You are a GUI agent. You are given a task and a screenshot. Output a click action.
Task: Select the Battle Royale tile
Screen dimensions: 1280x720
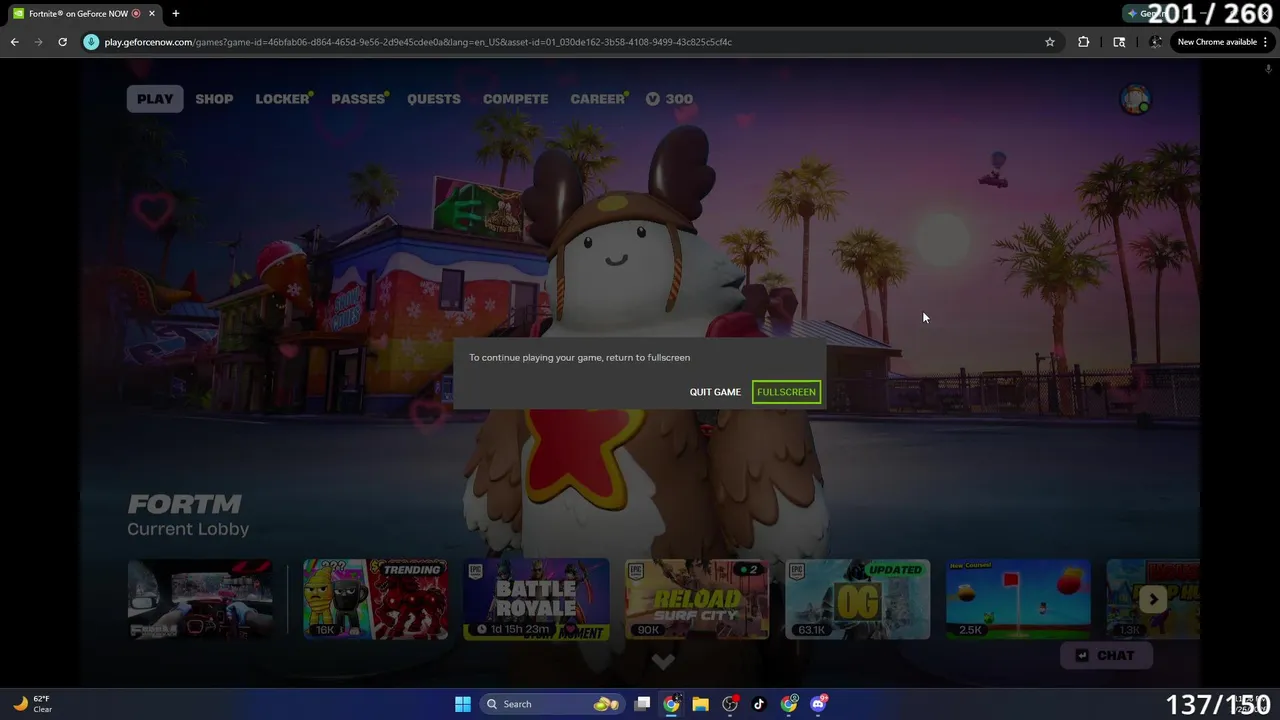pyautogui.click(x=536, y=599)
